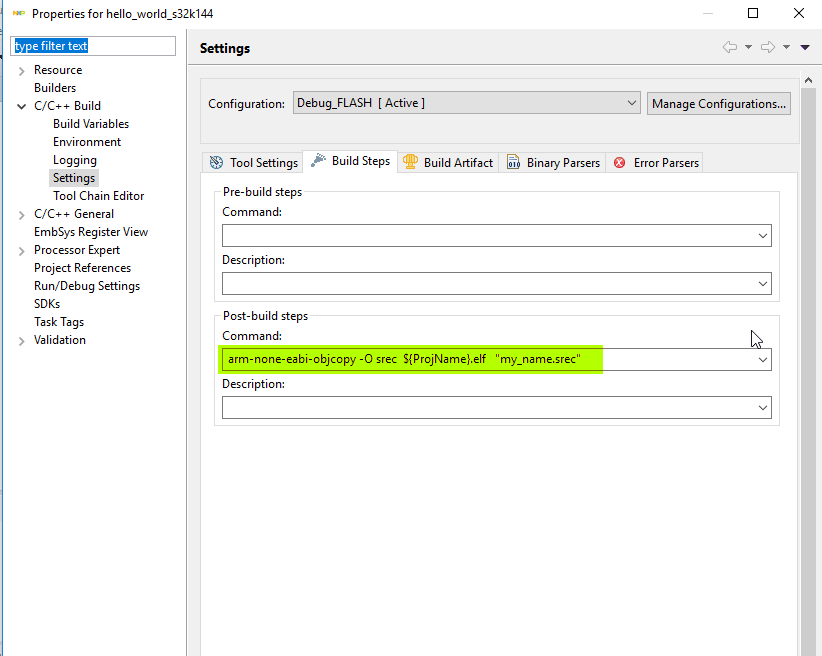Select Build Variables tree item
Screen dimensions: 822x656
91,124
